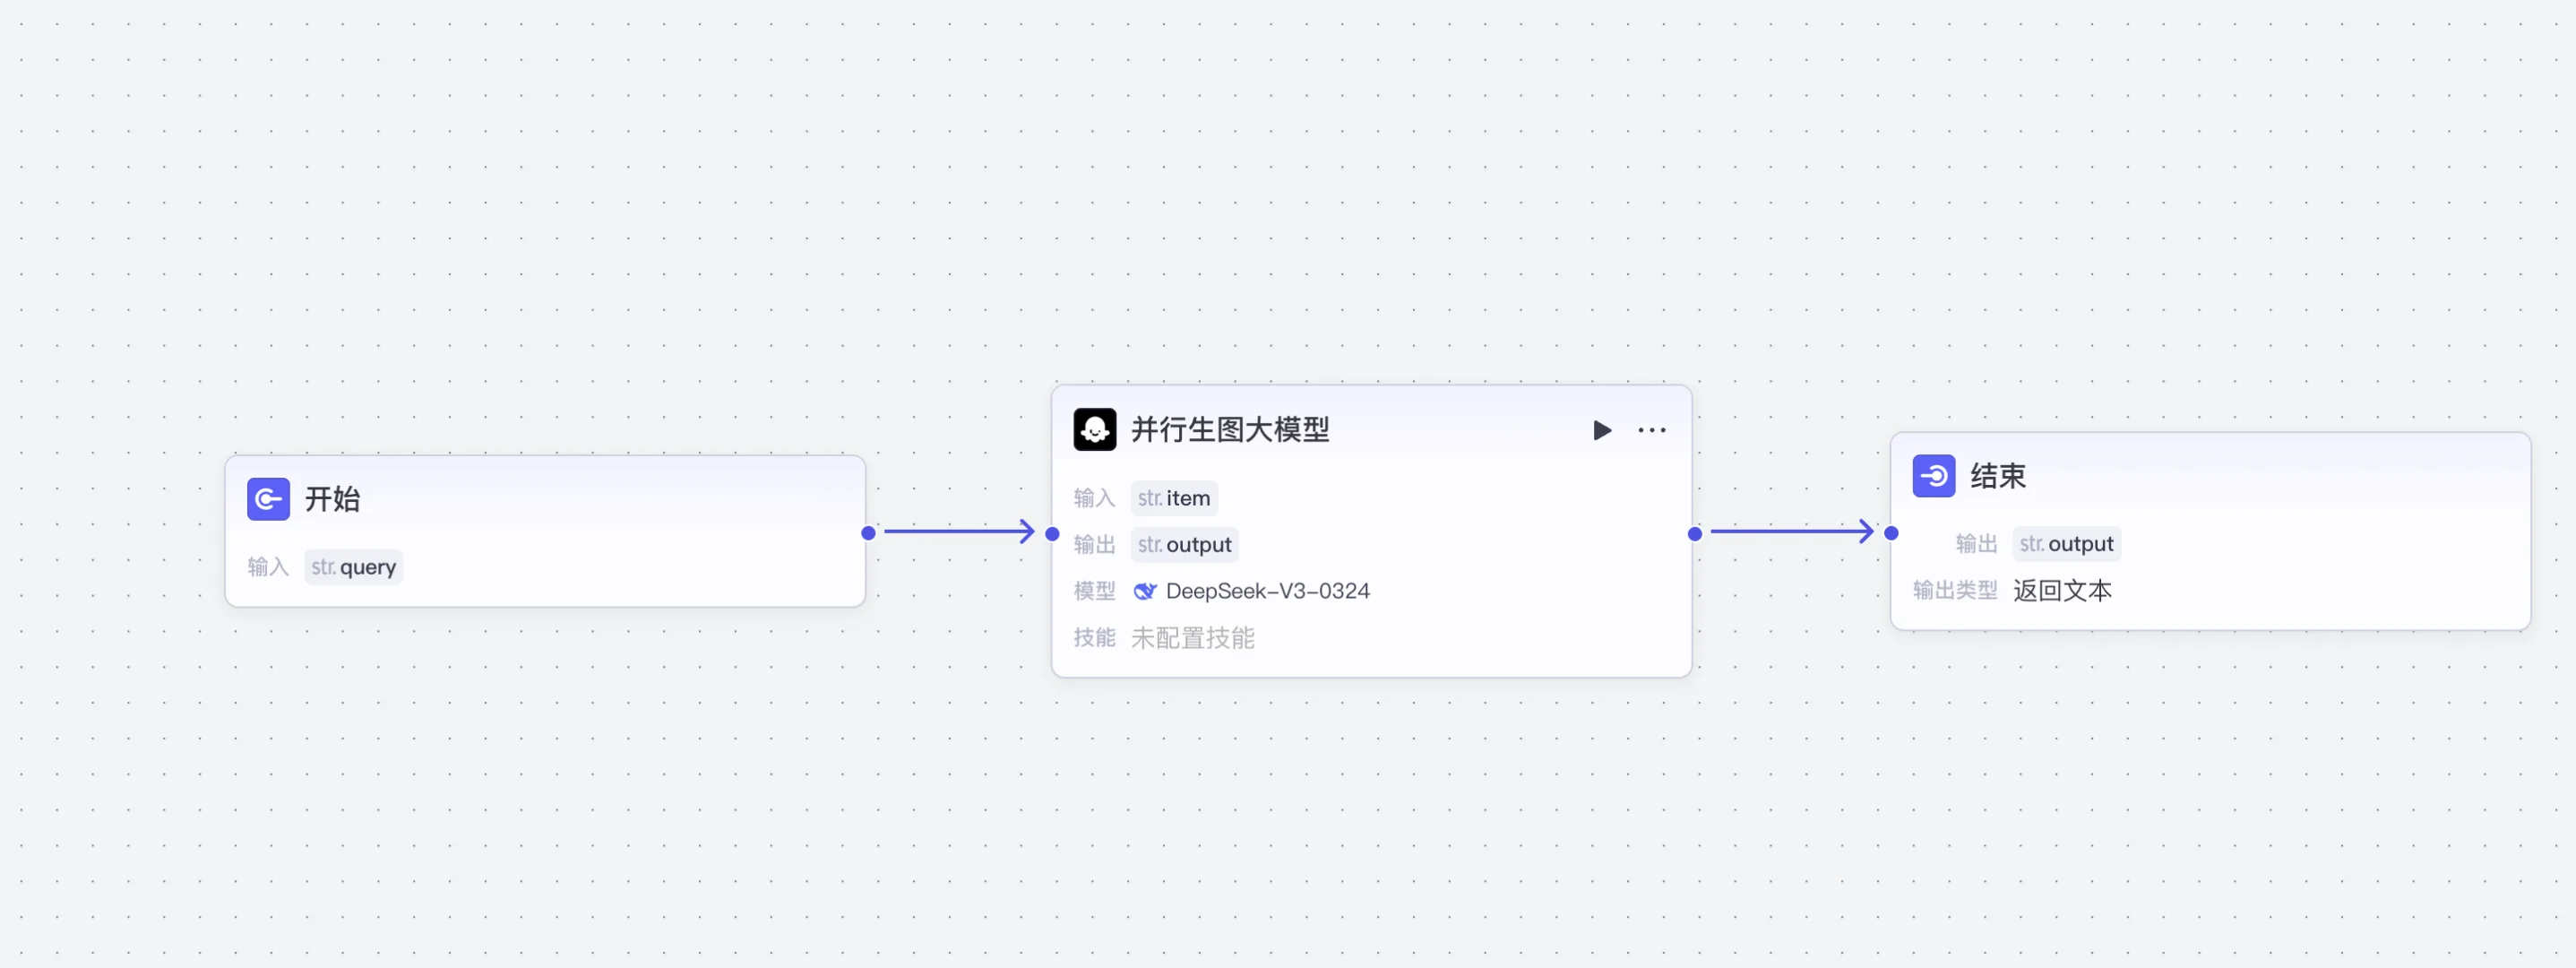The width and height of the screenshot is (2576, 968).
Task: Click the str.output tag on 并行生图大模型
Action: (1184, 544)
